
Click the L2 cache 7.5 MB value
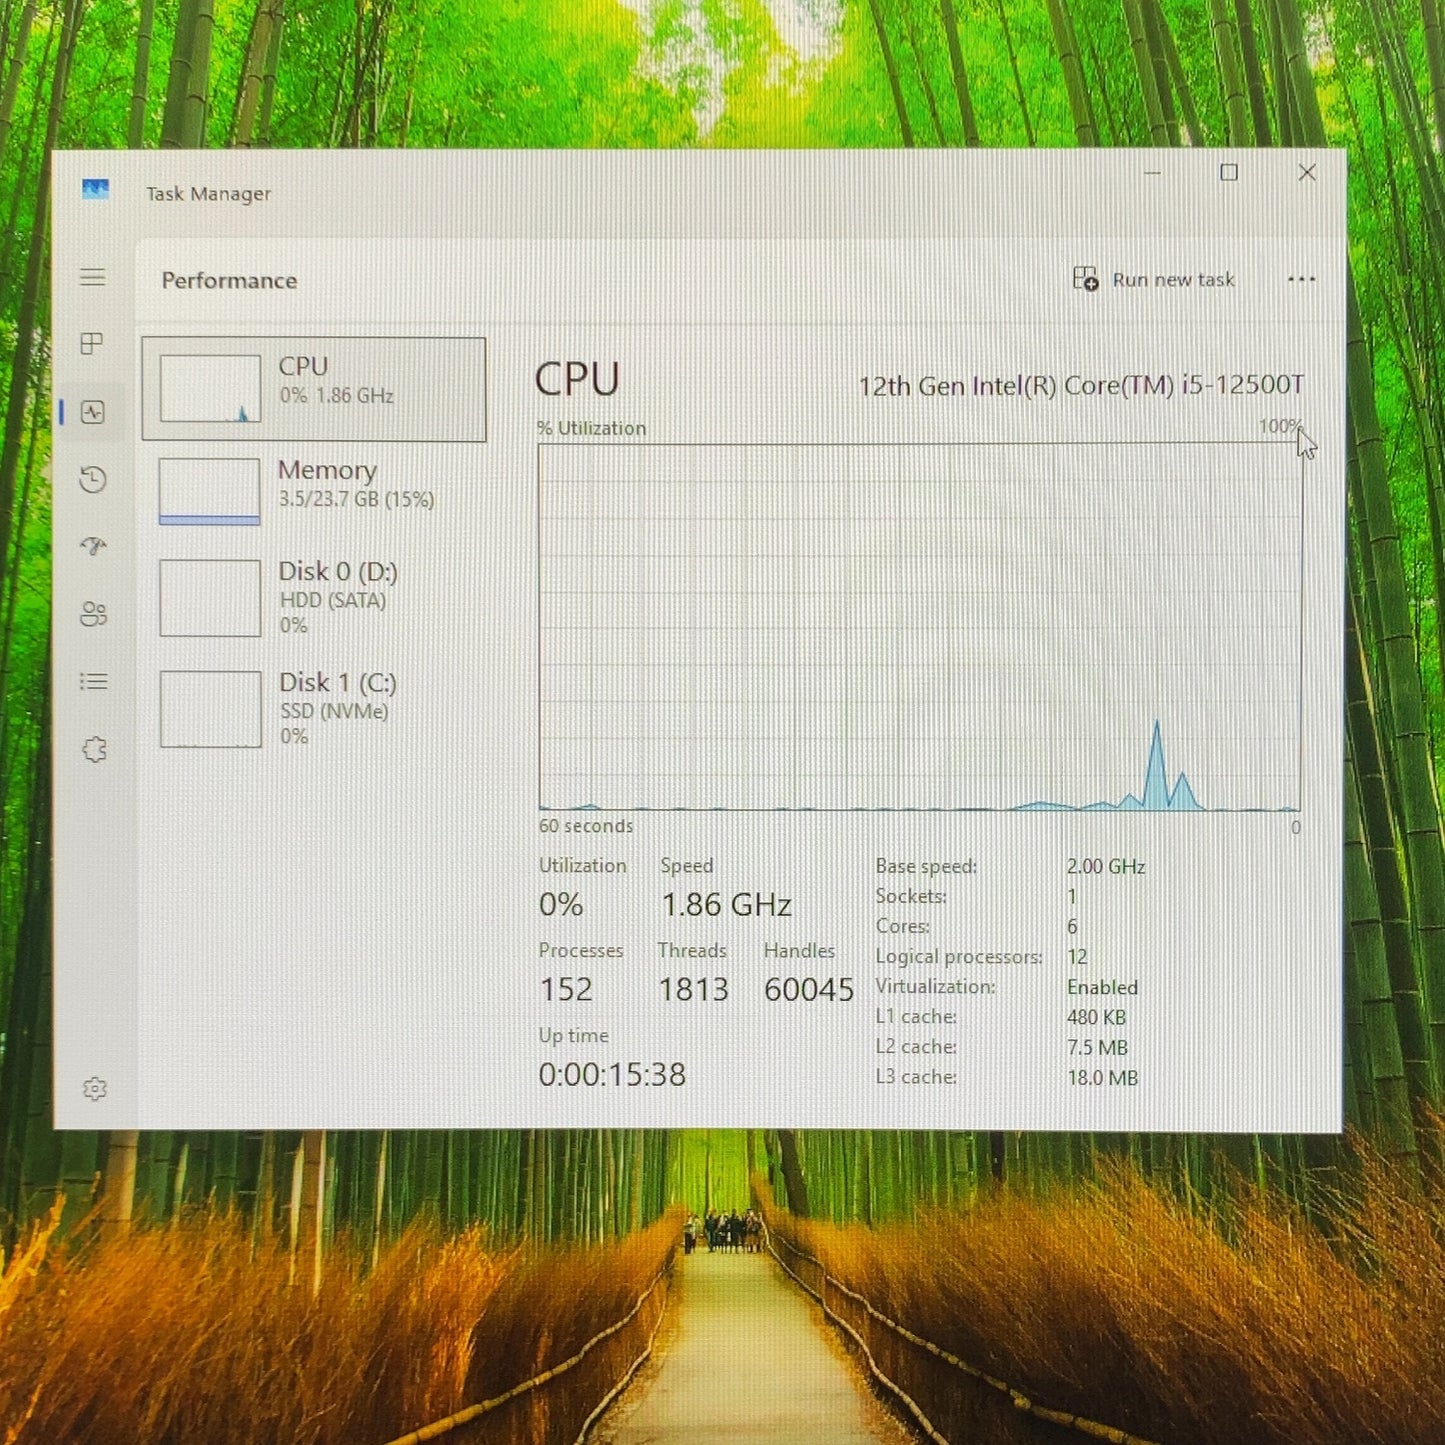[x=1097, y=1047]
